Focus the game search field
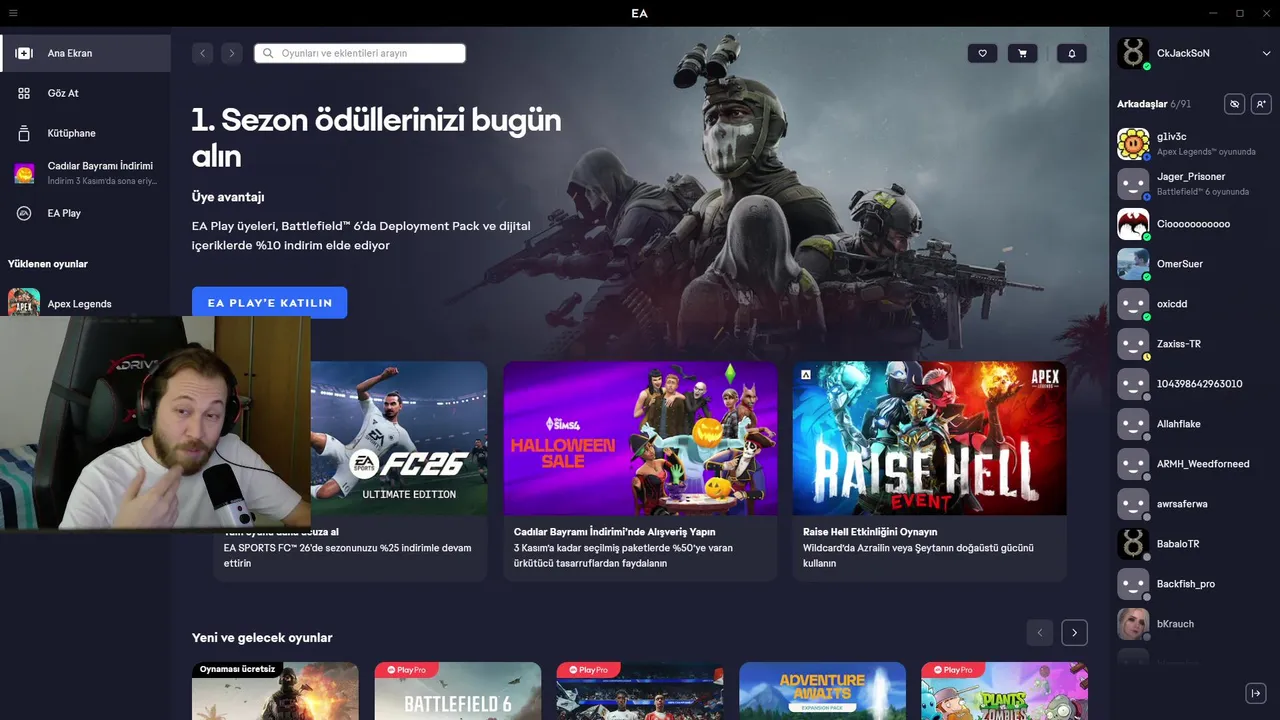Viewport: 1280px width, 720px height. click(360, 53)
